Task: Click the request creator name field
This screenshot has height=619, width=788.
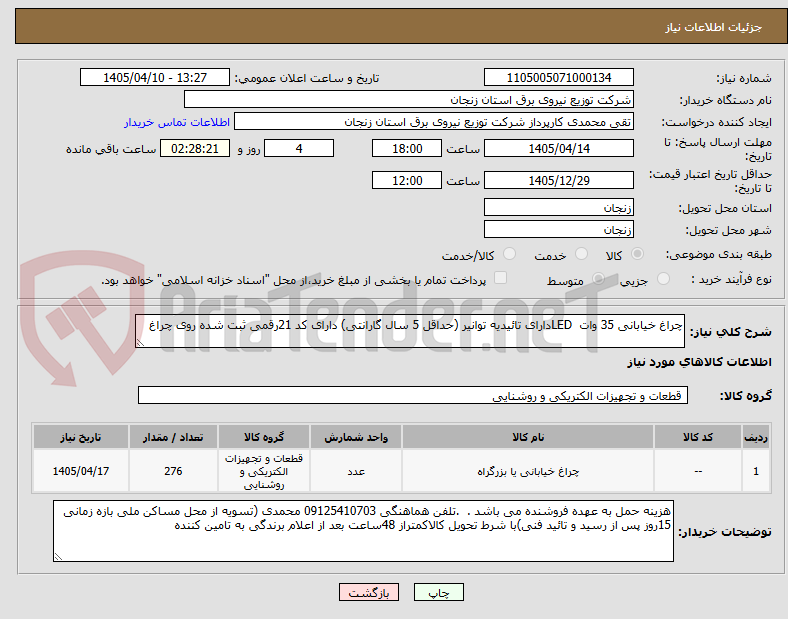Action: (x=434, y=122)
